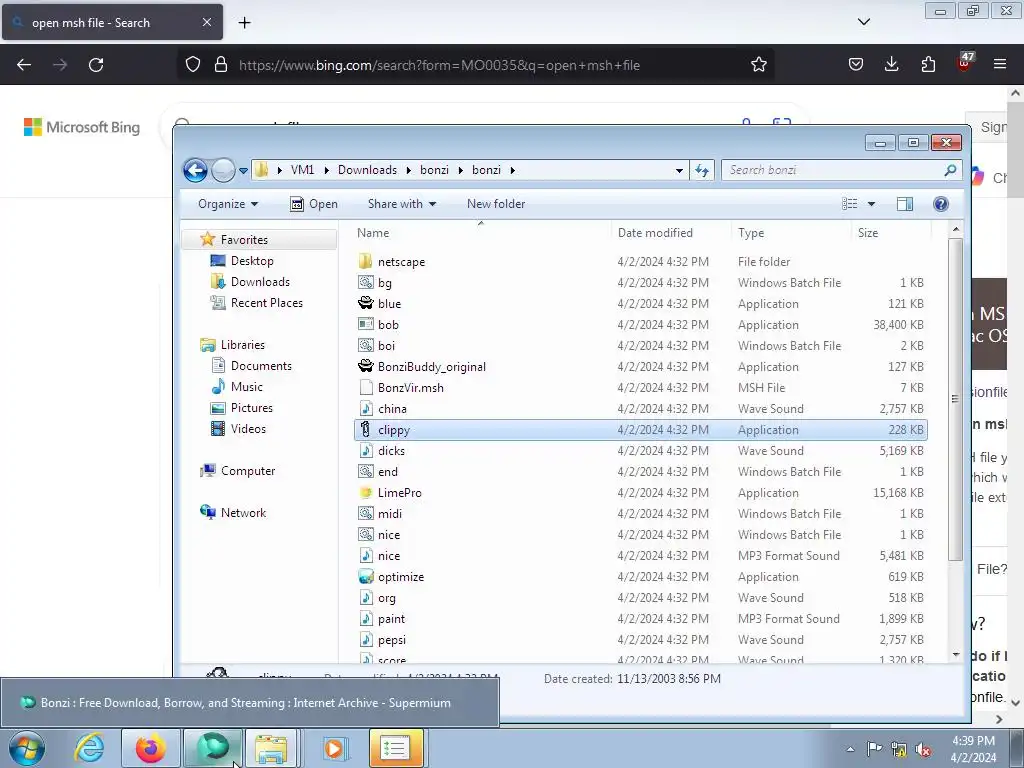Screen dimensions: 1024x768
Task: Open the Music library
Action: [246, 387]
